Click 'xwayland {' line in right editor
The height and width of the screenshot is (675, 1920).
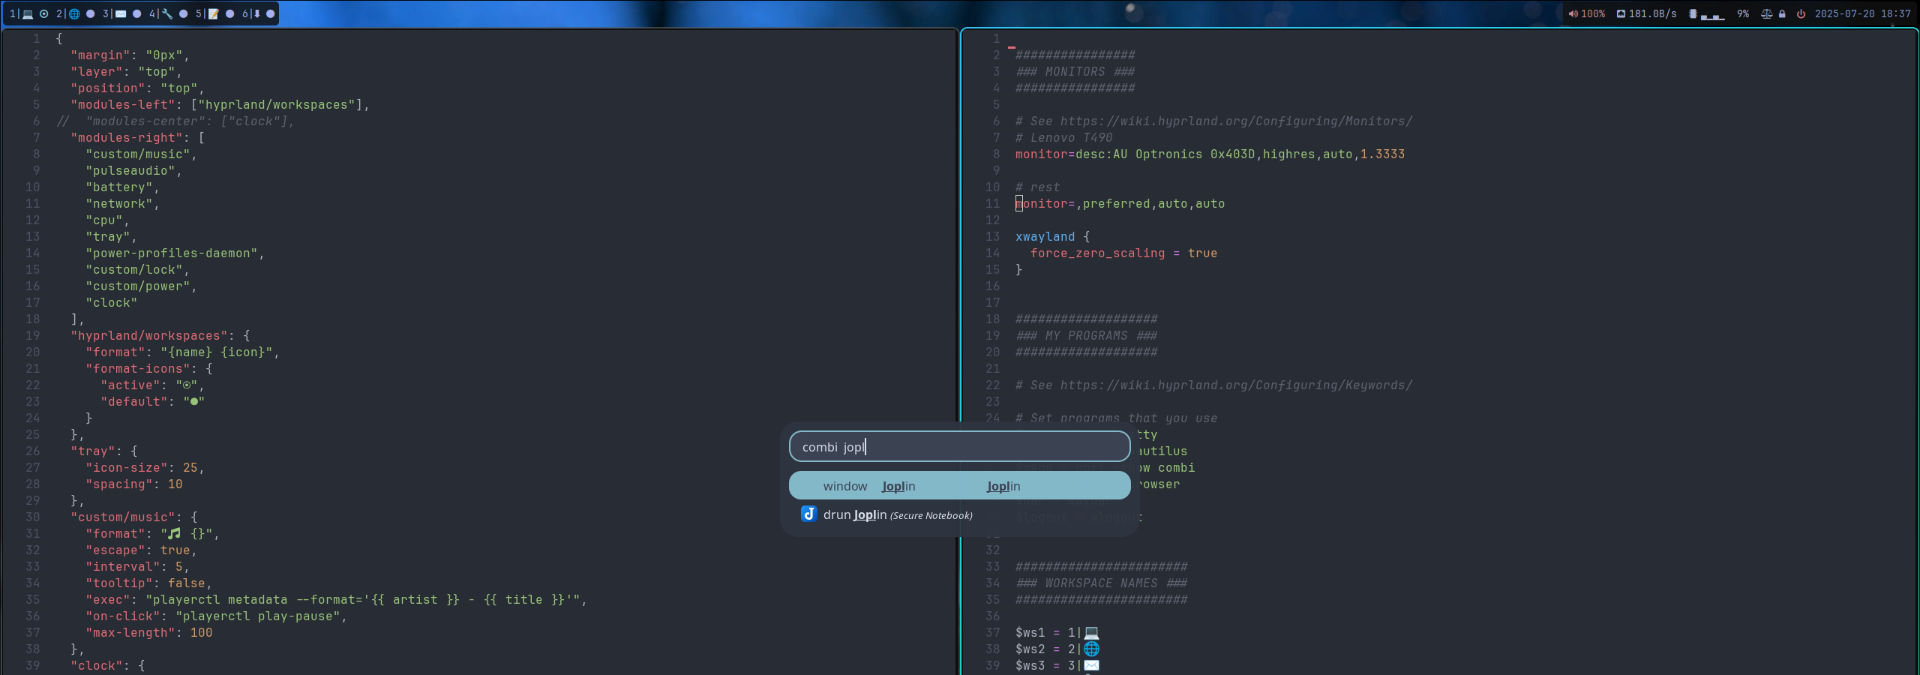1053,237
